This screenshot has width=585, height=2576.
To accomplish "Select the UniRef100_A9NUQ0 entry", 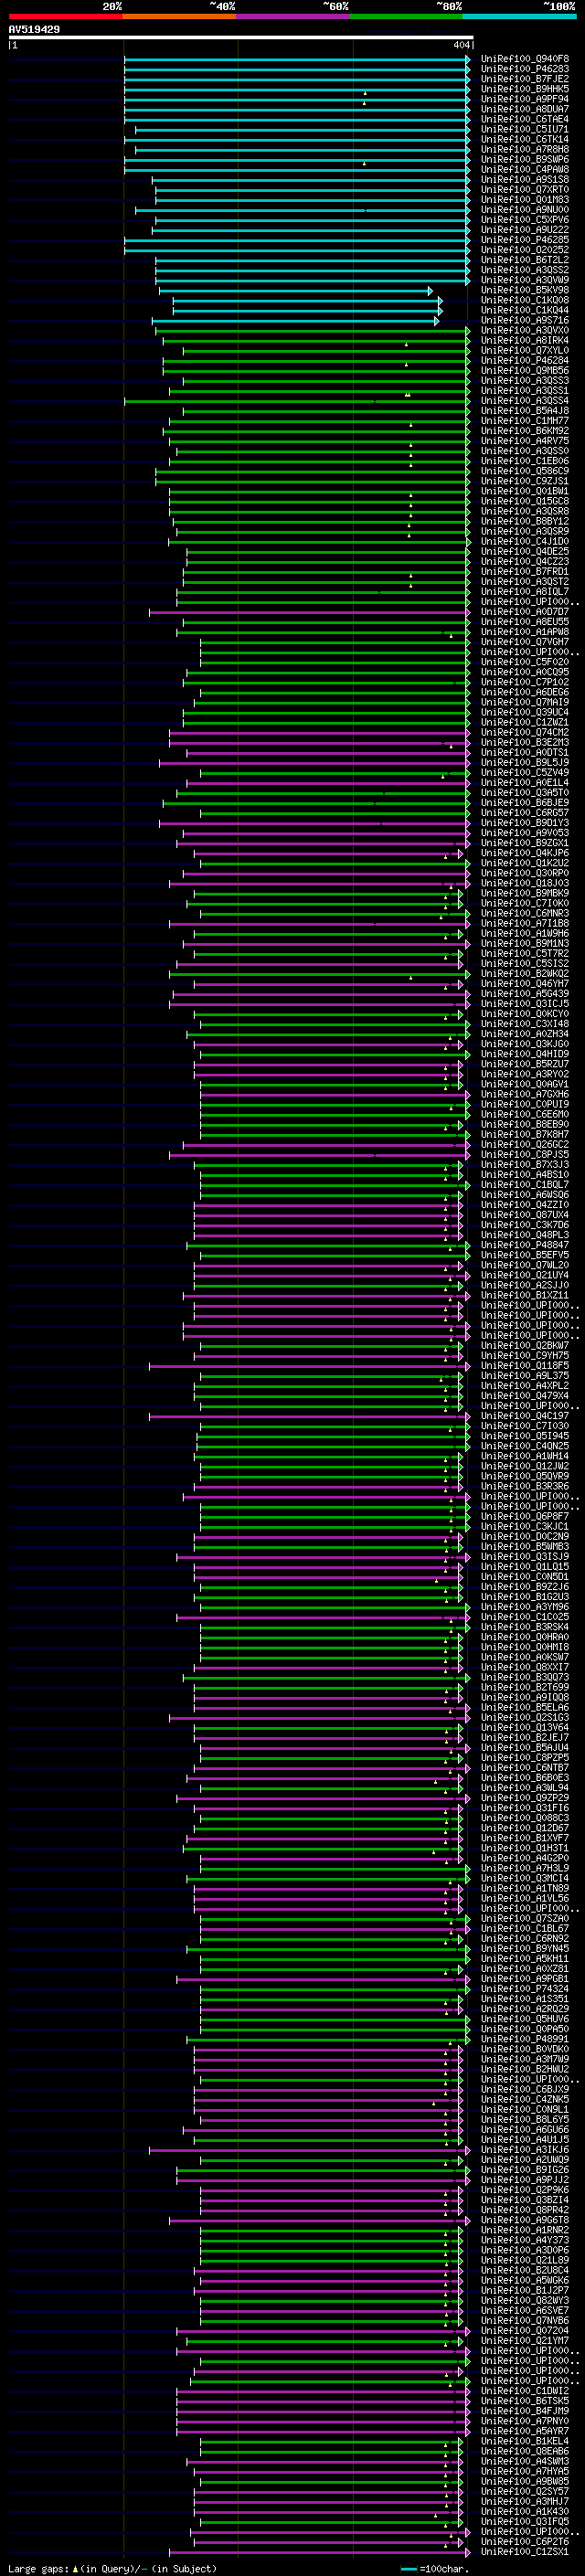I will pos(525,210).
